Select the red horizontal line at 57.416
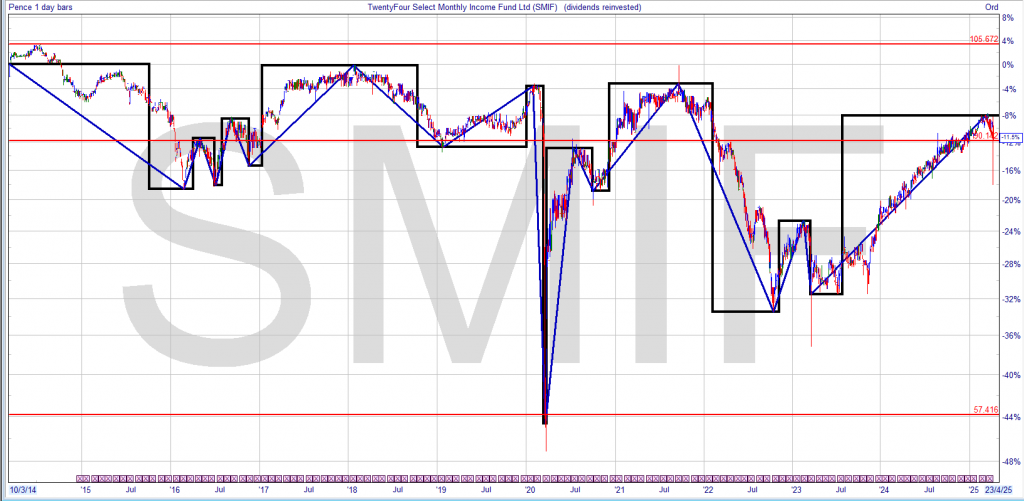1024x501 pixels. (503, 415)
